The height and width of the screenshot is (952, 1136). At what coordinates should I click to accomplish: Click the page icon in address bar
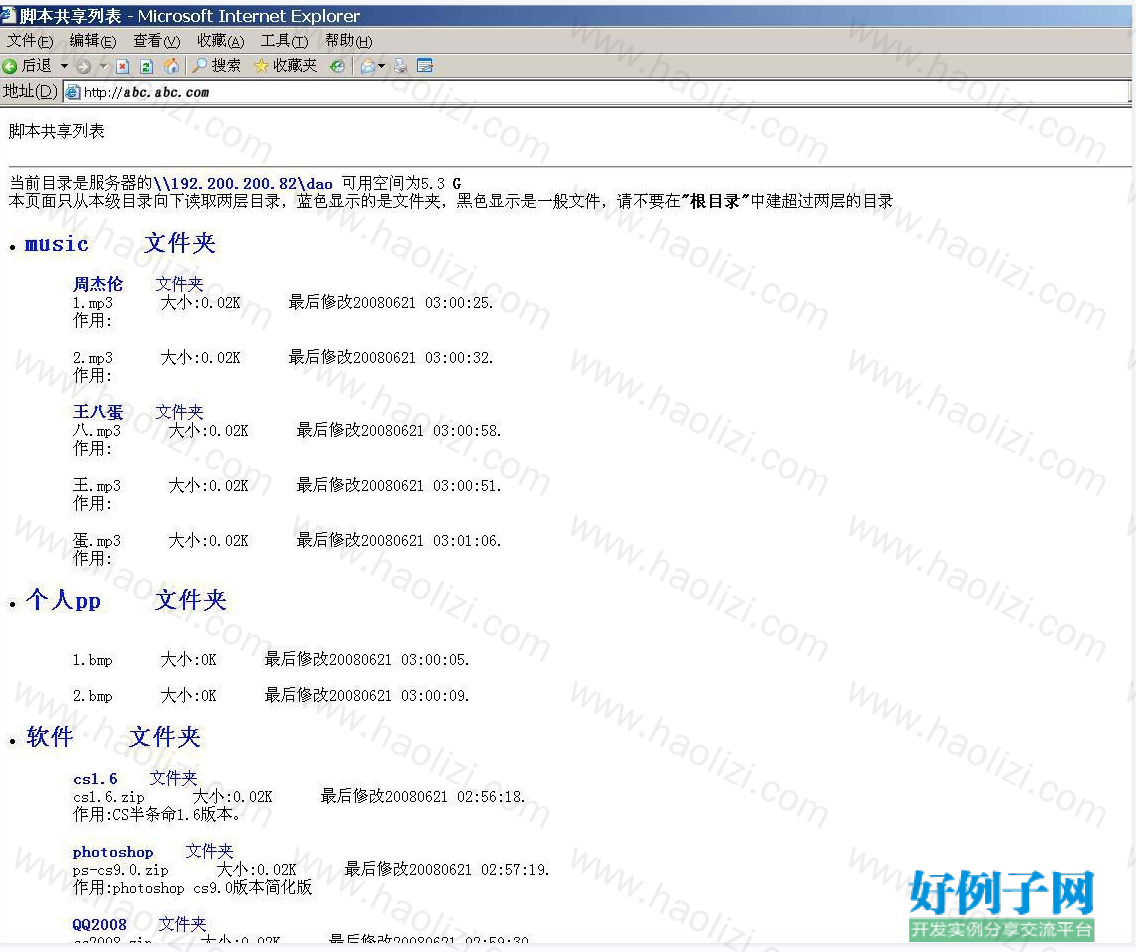72,92
